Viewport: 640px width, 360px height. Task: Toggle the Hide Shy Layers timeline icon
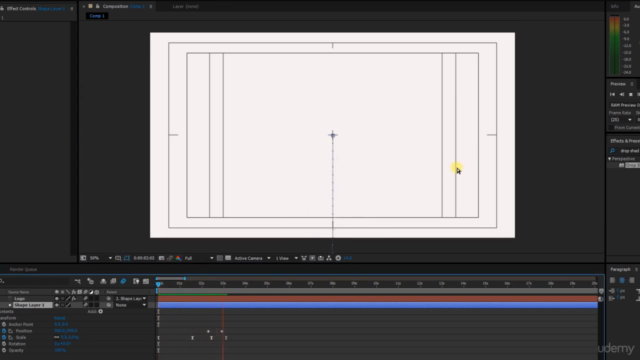[103, 281]
